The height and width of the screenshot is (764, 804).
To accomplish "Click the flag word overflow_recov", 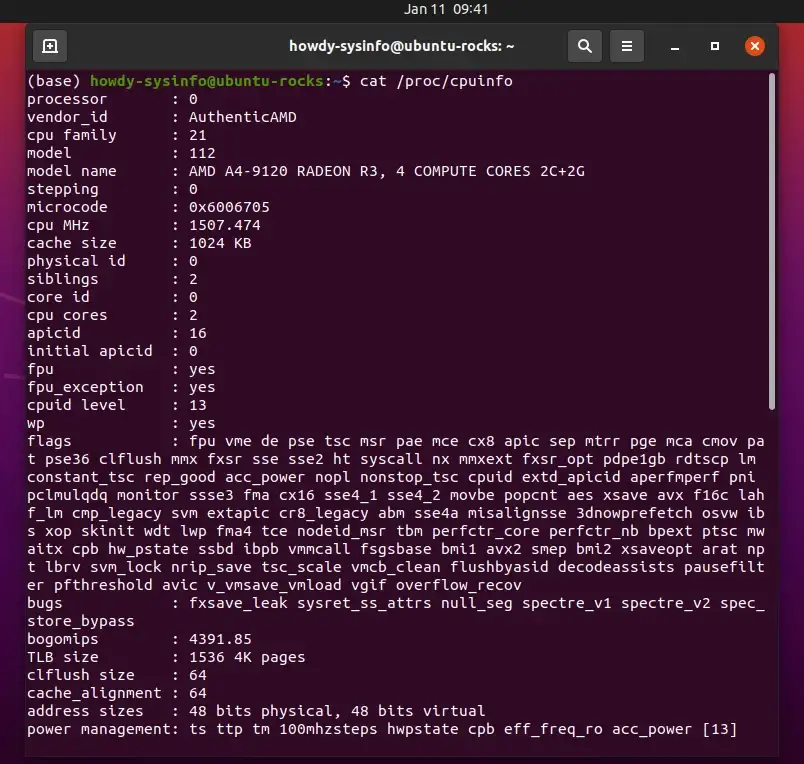I will 458,585.
